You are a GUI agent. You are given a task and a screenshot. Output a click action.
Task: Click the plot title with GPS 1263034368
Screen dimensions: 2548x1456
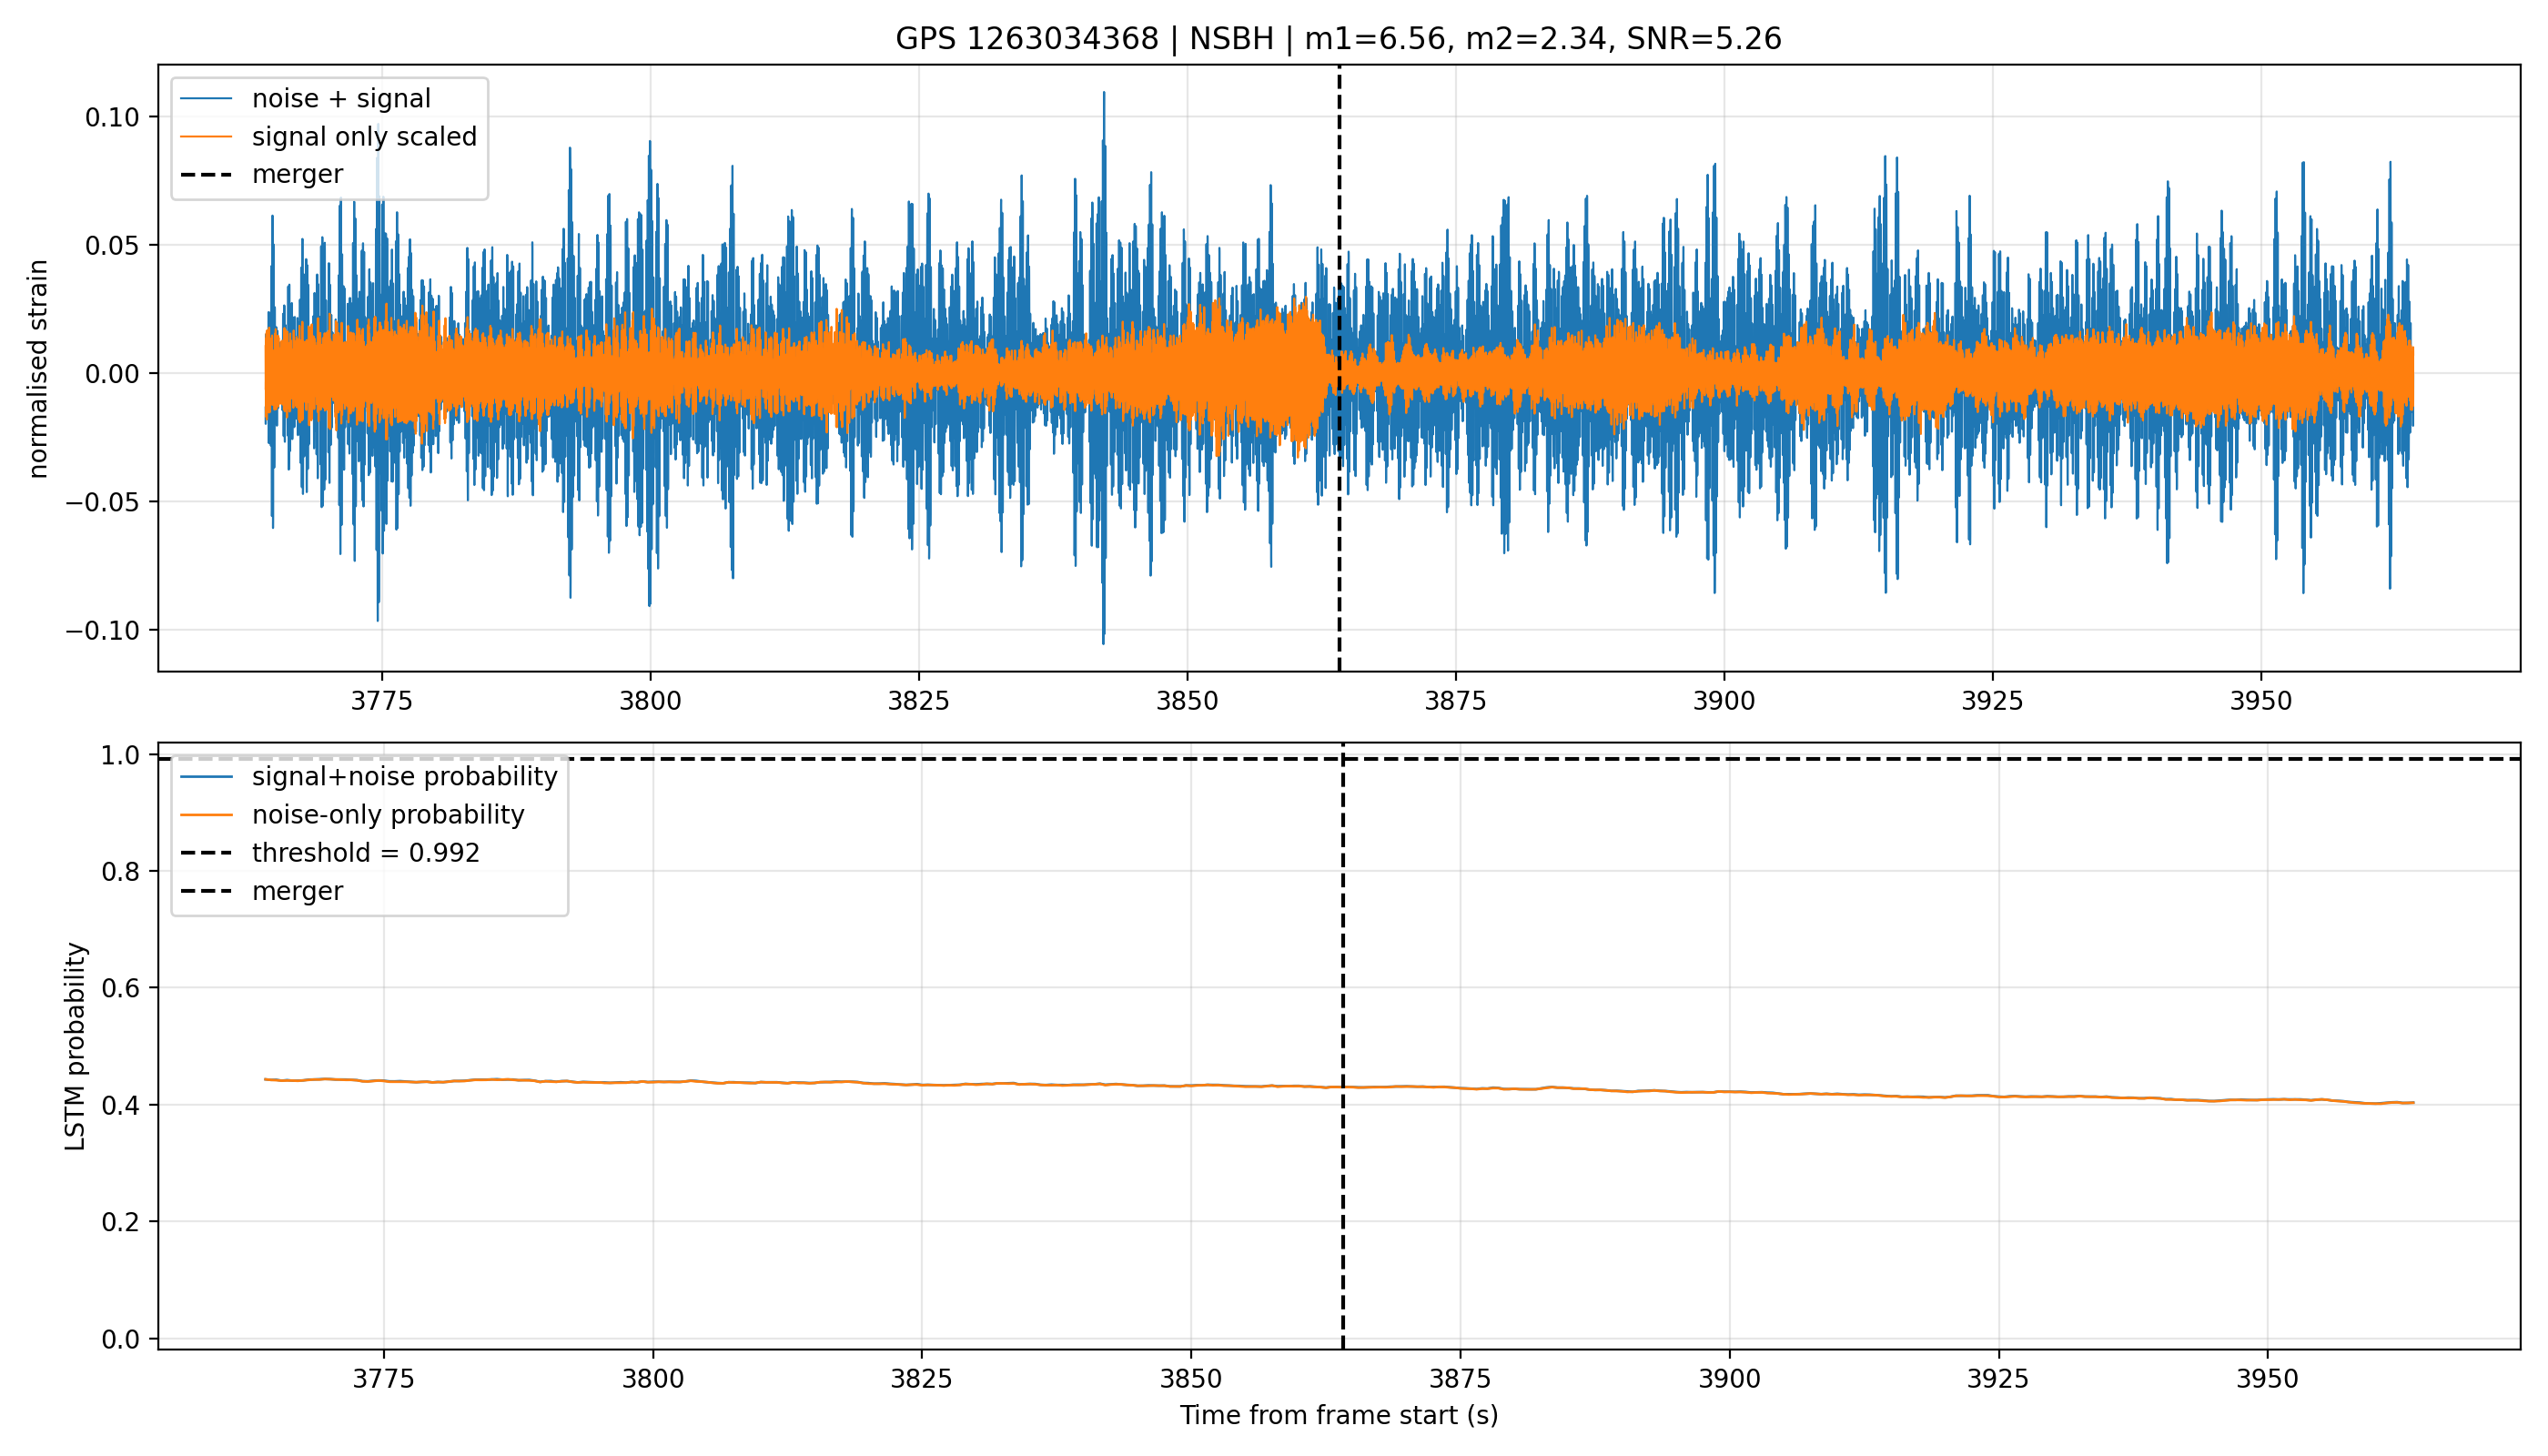(1338, 39)
